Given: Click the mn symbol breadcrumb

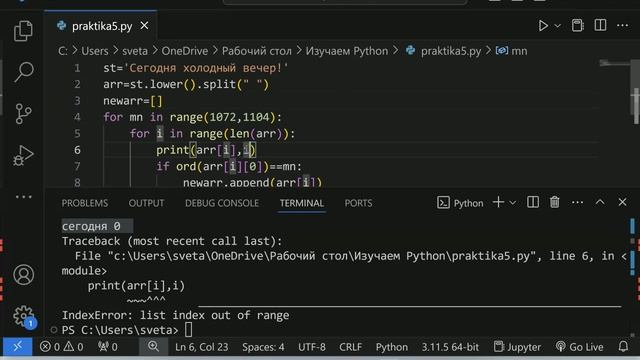Looking at the screenshot, I should [511, 51].
